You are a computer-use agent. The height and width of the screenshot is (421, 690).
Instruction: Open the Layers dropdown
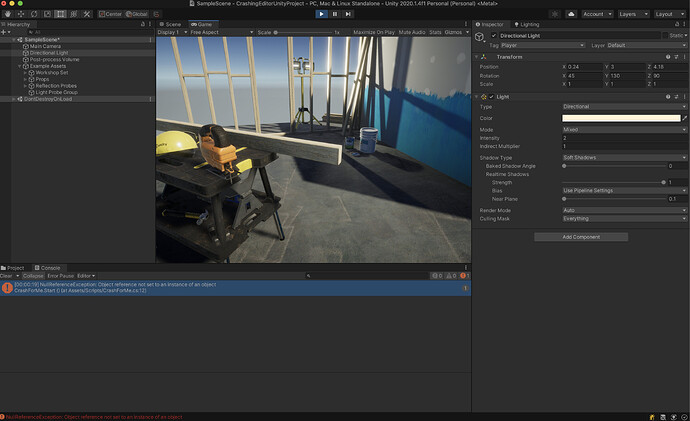633,14
